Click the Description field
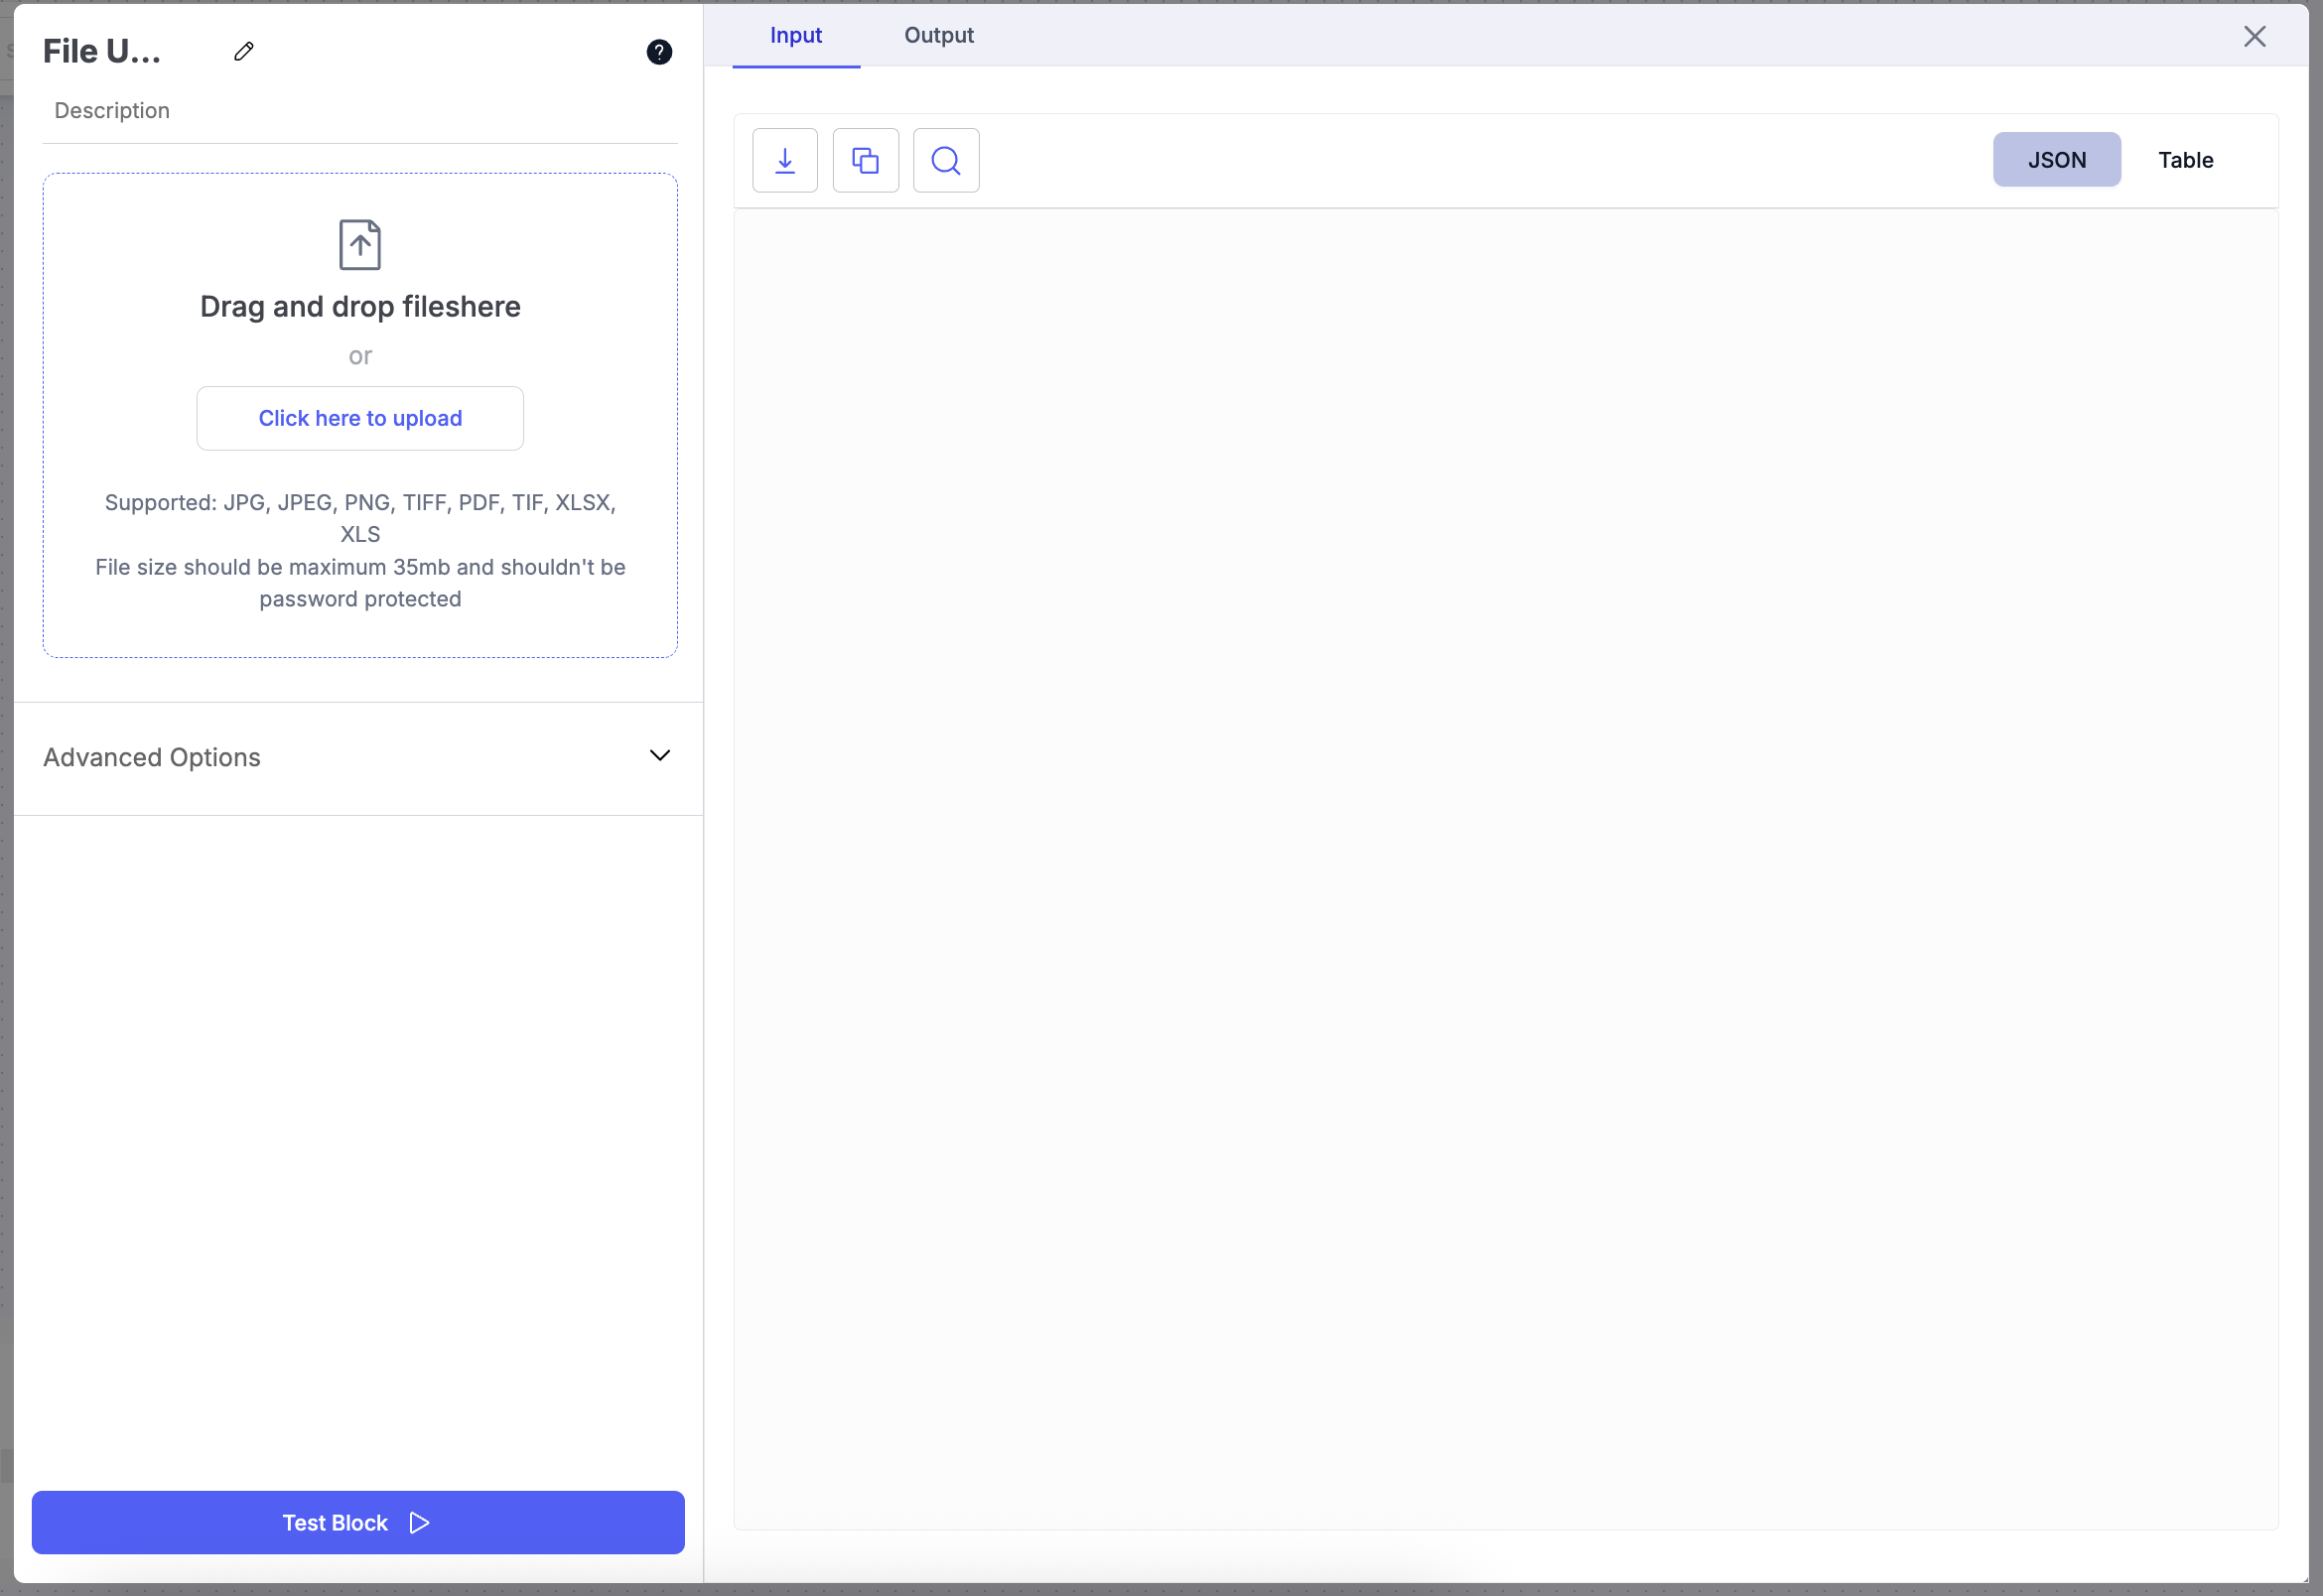This screenshot has height=1596, width=2323. coord(112,110)
